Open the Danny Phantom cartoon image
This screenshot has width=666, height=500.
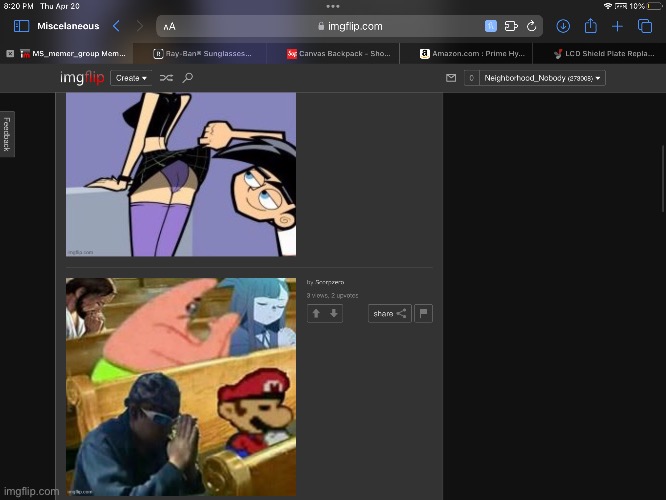[181, 175]
